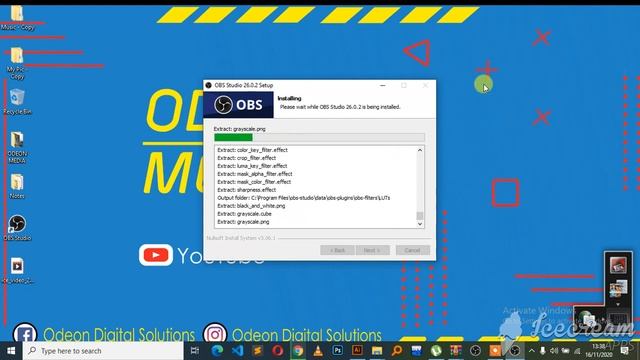The image size is (640, 360).
Task: Open VLC media player from taskbar
Action: (318, 351)
